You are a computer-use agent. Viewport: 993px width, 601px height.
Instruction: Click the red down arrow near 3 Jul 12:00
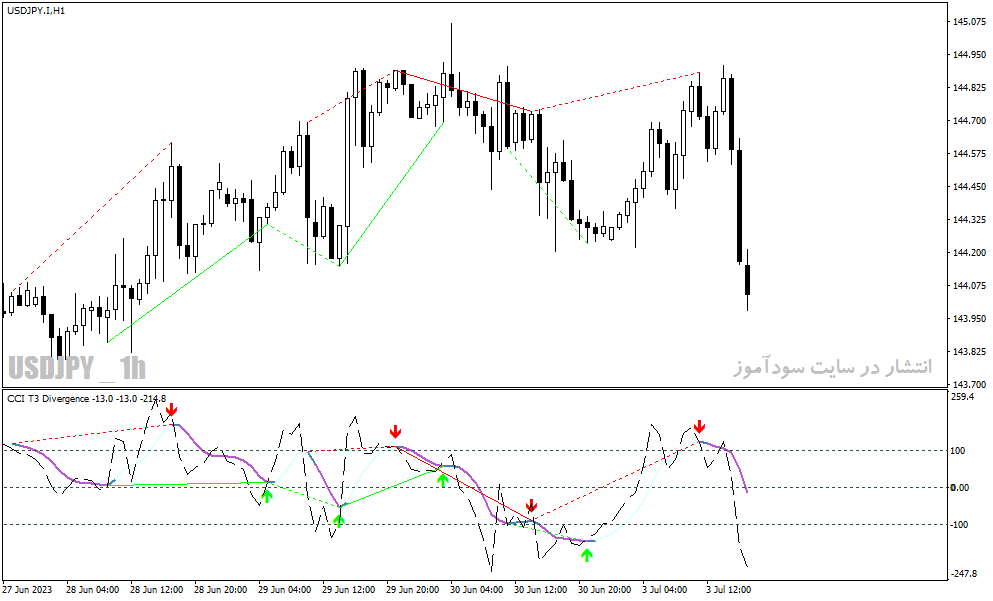click(x=699, y=426)
